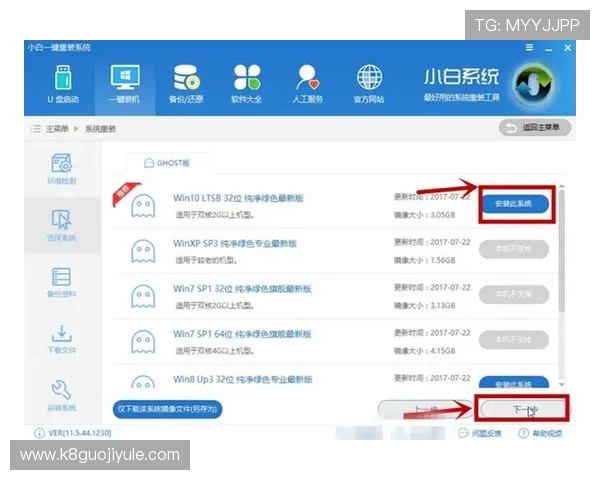Click the 镜像大小：4.15GB text
This screenshot has width=600, height=480.
[x=425, y=351]
